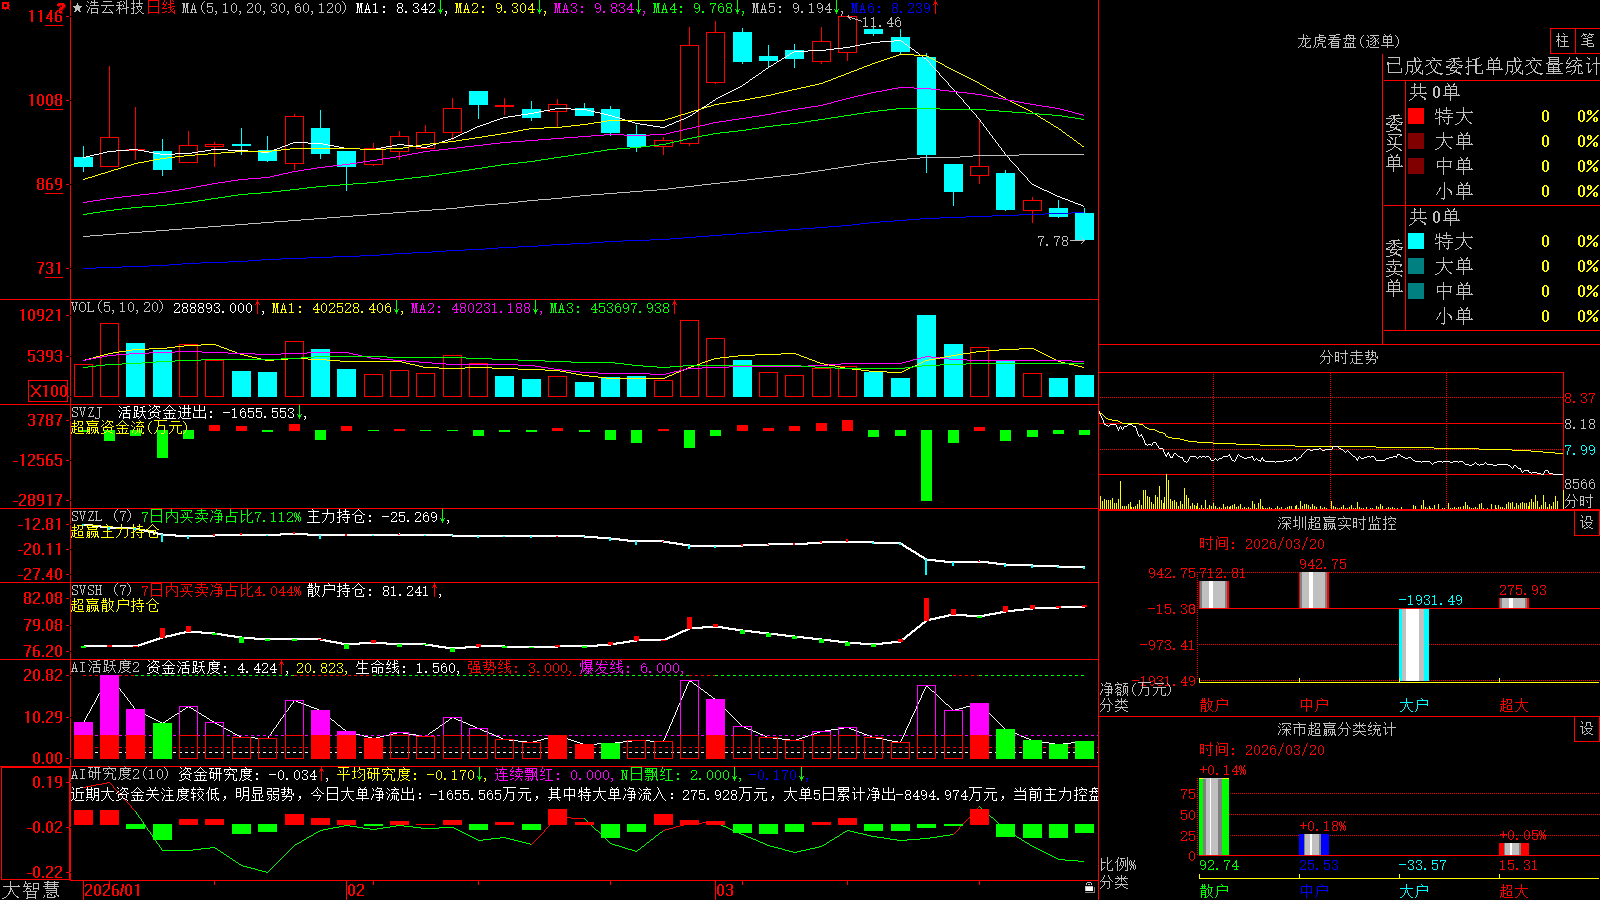This screenshot has height=900, width=1600.
Task: Click the red 超大 +0.05% bar
Action: pyautogui.click(x=1514, y=849)
